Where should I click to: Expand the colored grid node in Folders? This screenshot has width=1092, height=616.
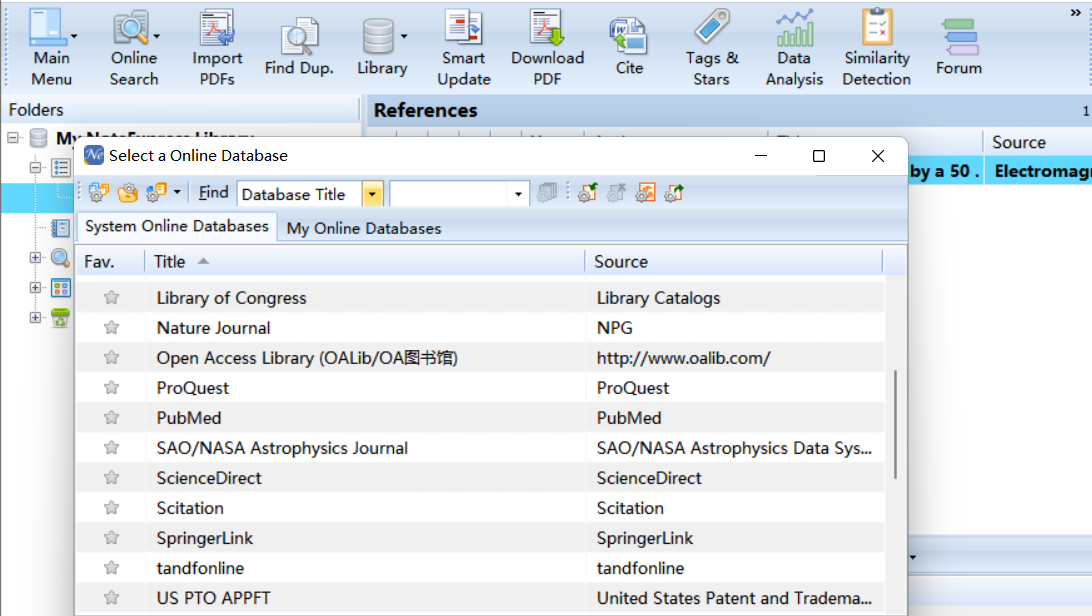pyautogui.click(x=36, y=287)
